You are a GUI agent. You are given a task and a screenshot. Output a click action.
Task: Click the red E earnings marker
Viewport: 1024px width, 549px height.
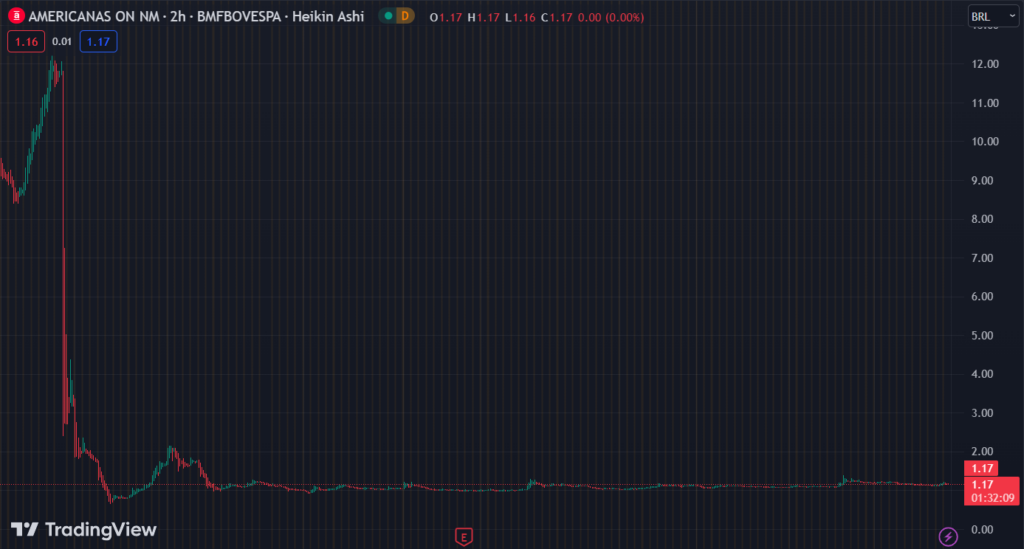464,537
